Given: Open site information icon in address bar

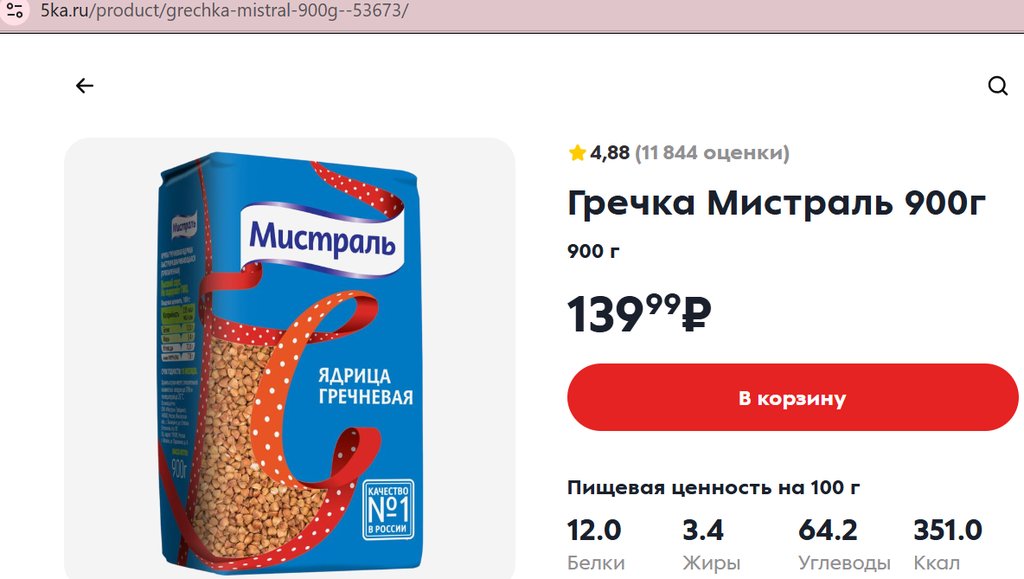Looking at the screenshot, I should pos(14,11).
